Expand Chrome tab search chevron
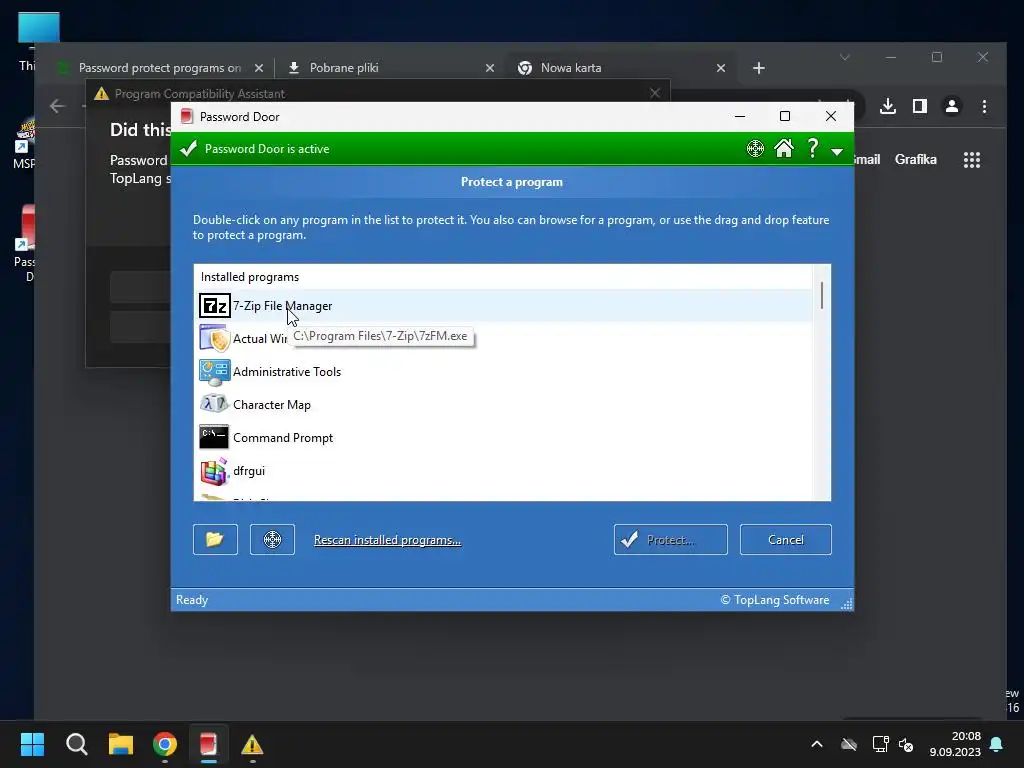Image resolution: width=1024 pixels, height=768 pixels. click(x=845, y=57)
